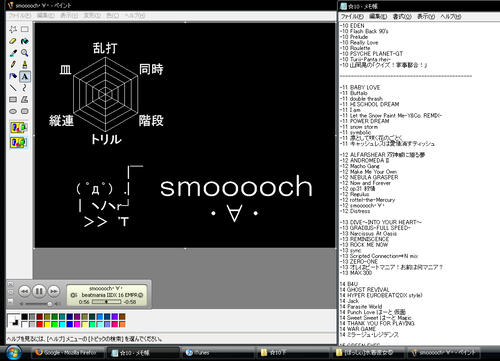Viewport: 500px width, 361px height.
Task: Pick the bright red color swatch
Action: click(40, 324)
